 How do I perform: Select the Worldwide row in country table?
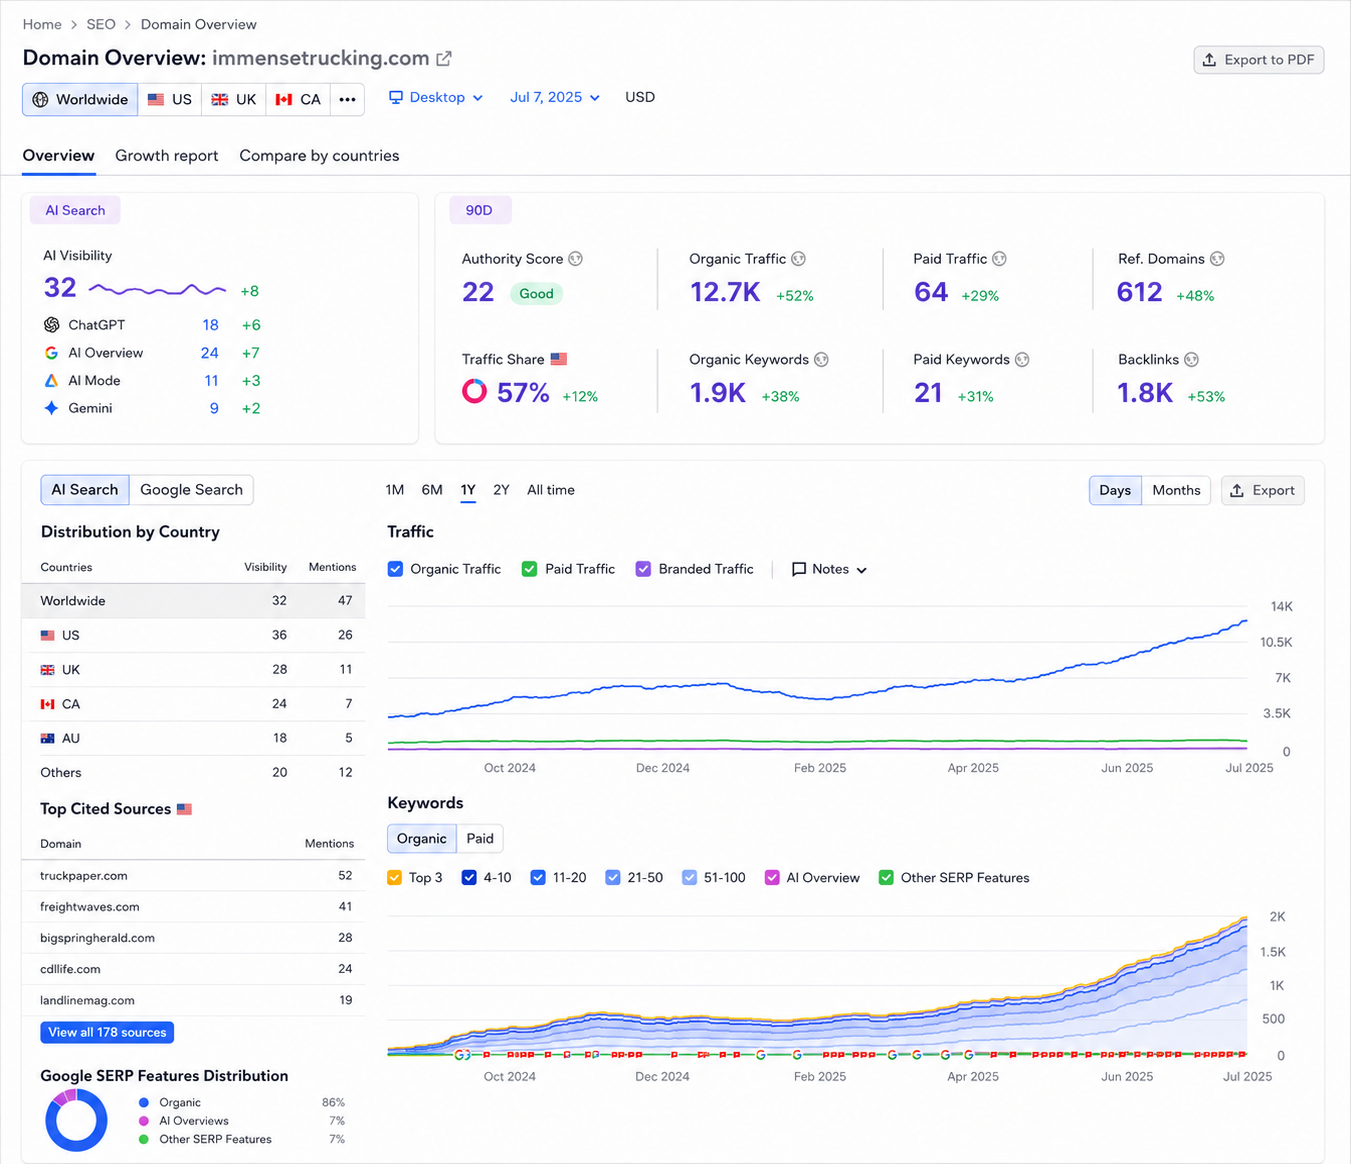pyautogui.click(x=193, y=601)
